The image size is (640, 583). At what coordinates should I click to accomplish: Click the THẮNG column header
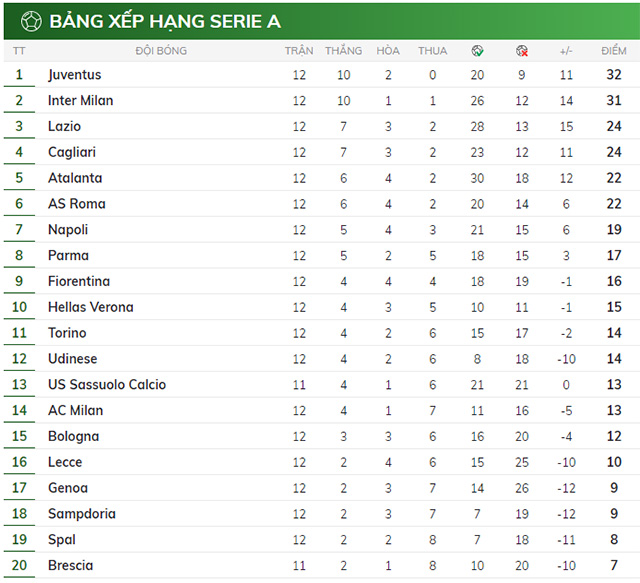coord(344,50)
